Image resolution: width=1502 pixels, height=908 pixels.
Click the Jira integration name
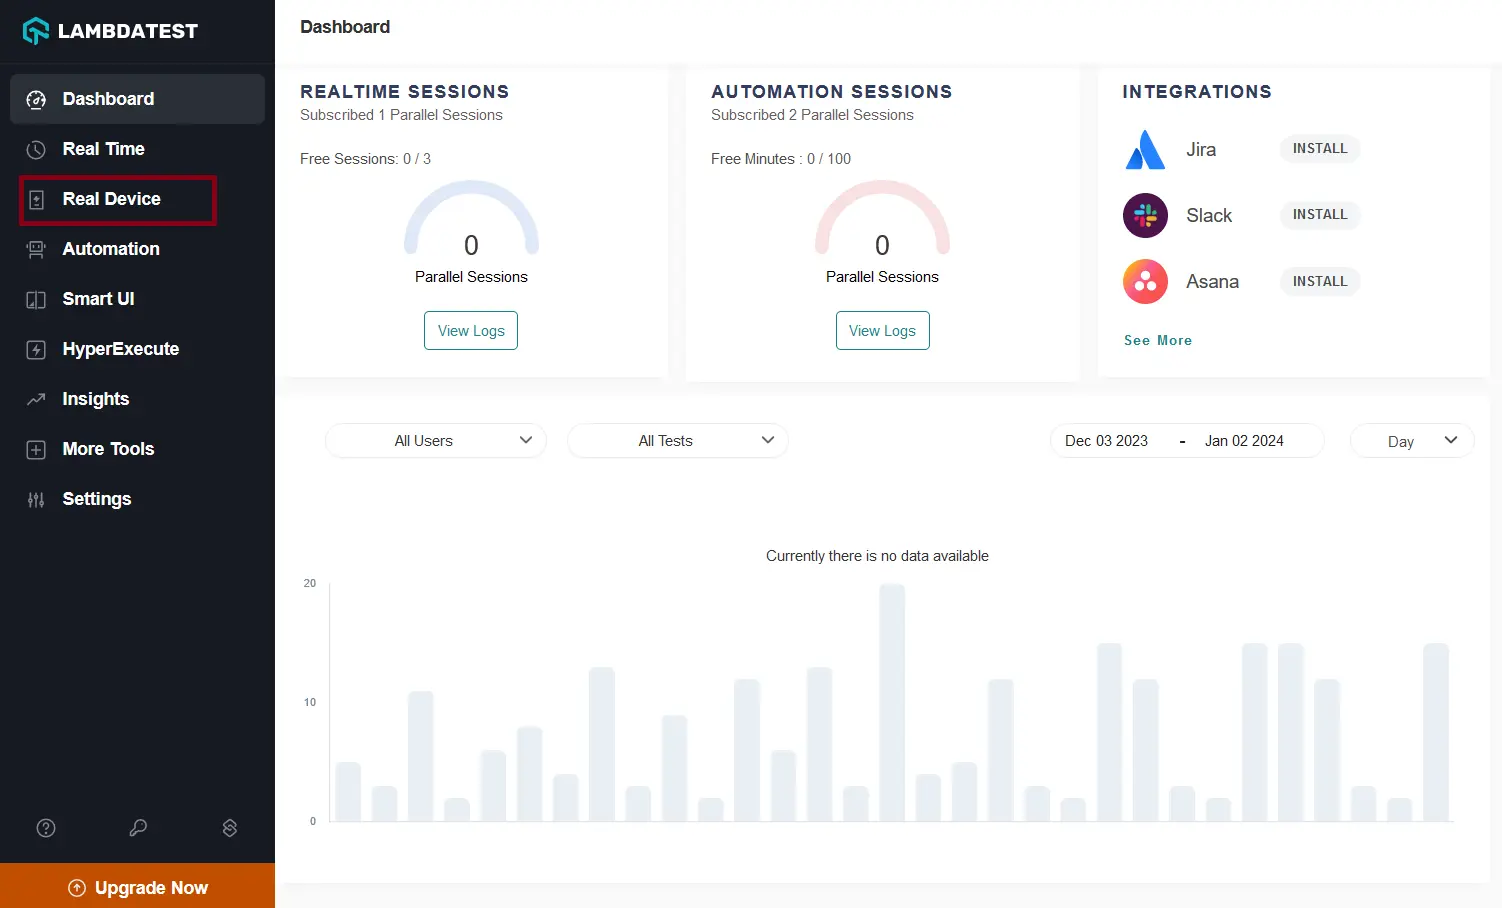pos(1201,150)
